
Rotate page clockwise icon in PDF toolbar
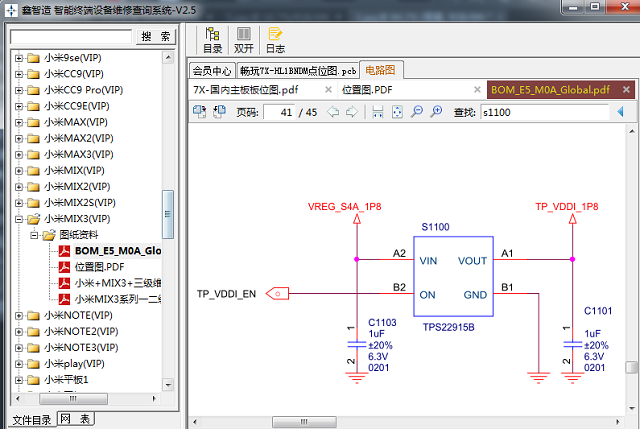(x=200, y=111)
